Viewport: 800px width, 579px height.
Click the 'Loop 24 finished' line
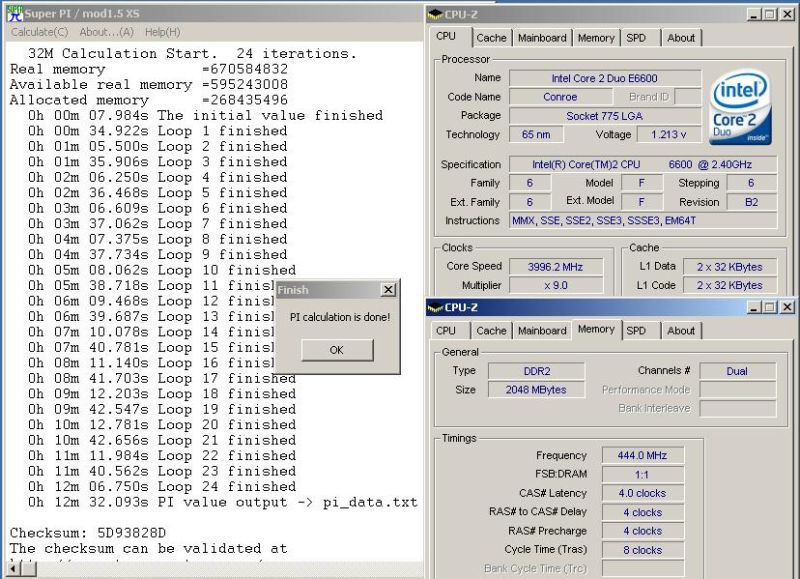pyautogui.click(x=162, y=487)
